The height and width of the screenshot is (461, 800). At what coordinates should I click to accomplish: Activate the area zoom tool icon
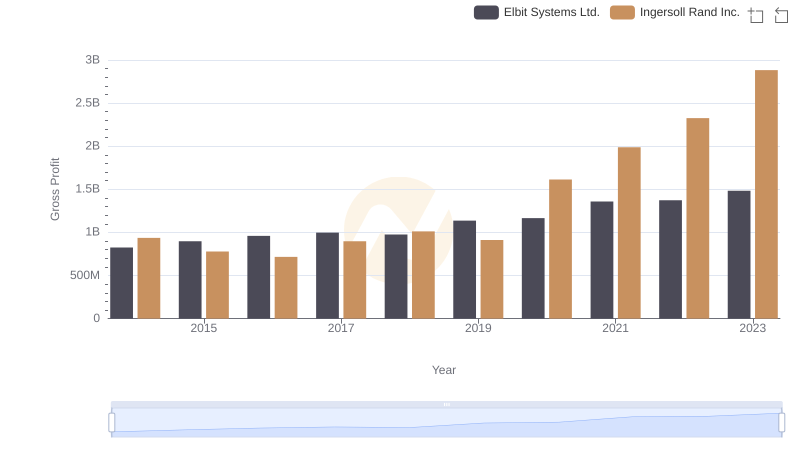(x=756, y=15)
